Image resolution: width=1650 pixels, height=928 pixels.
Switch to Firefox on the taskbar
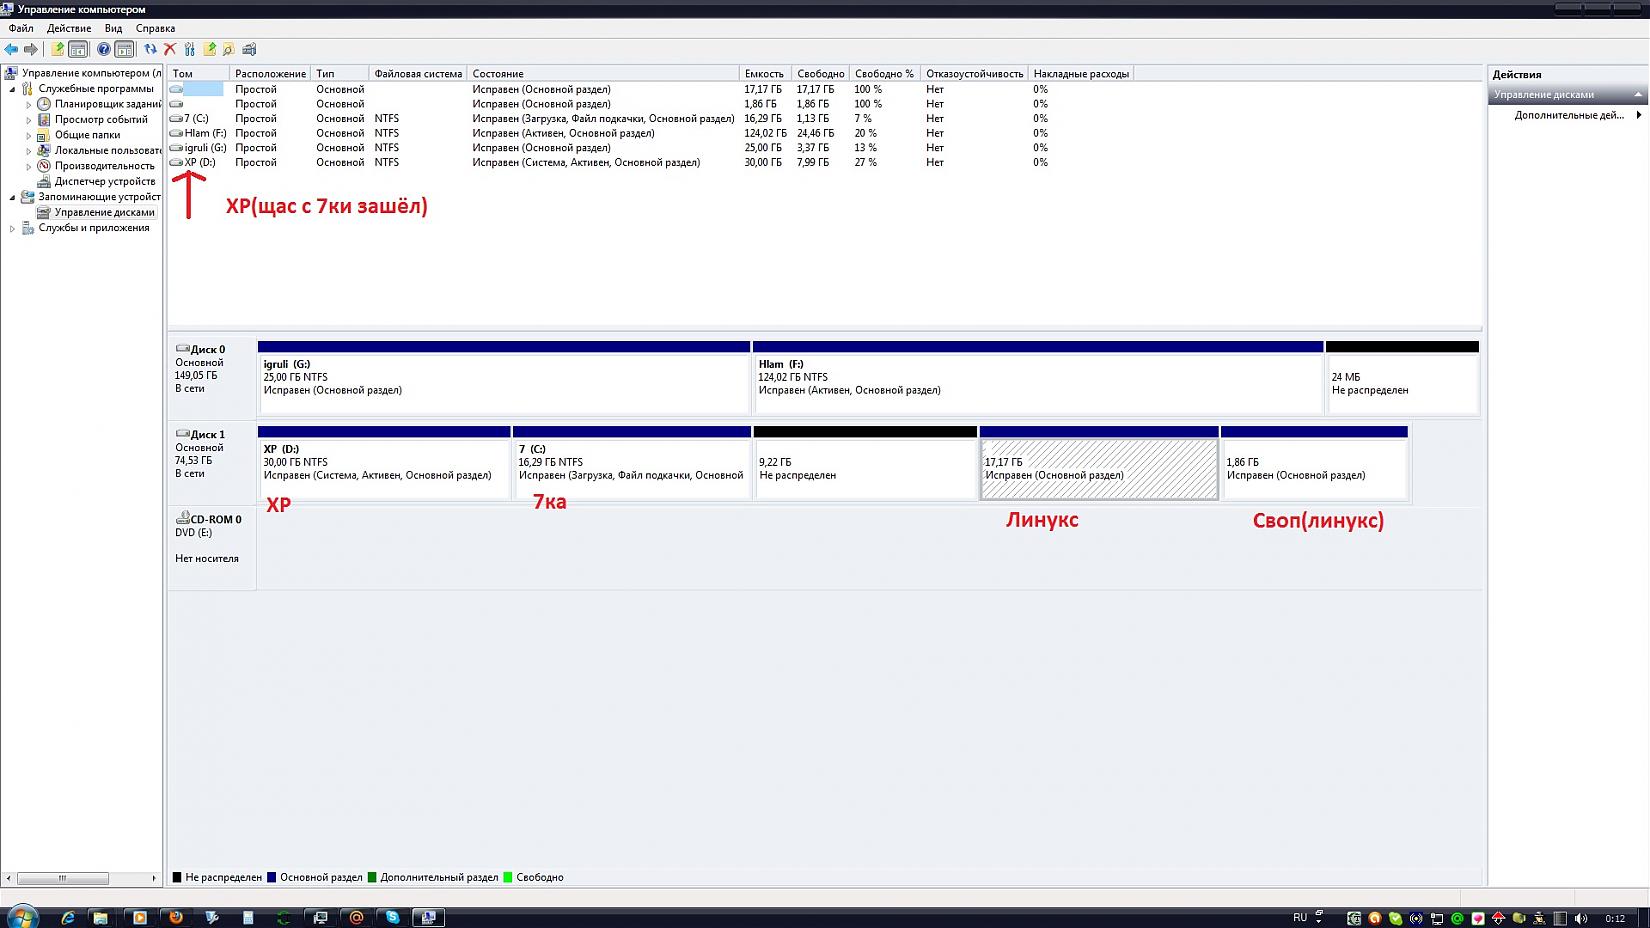[176, 917]
